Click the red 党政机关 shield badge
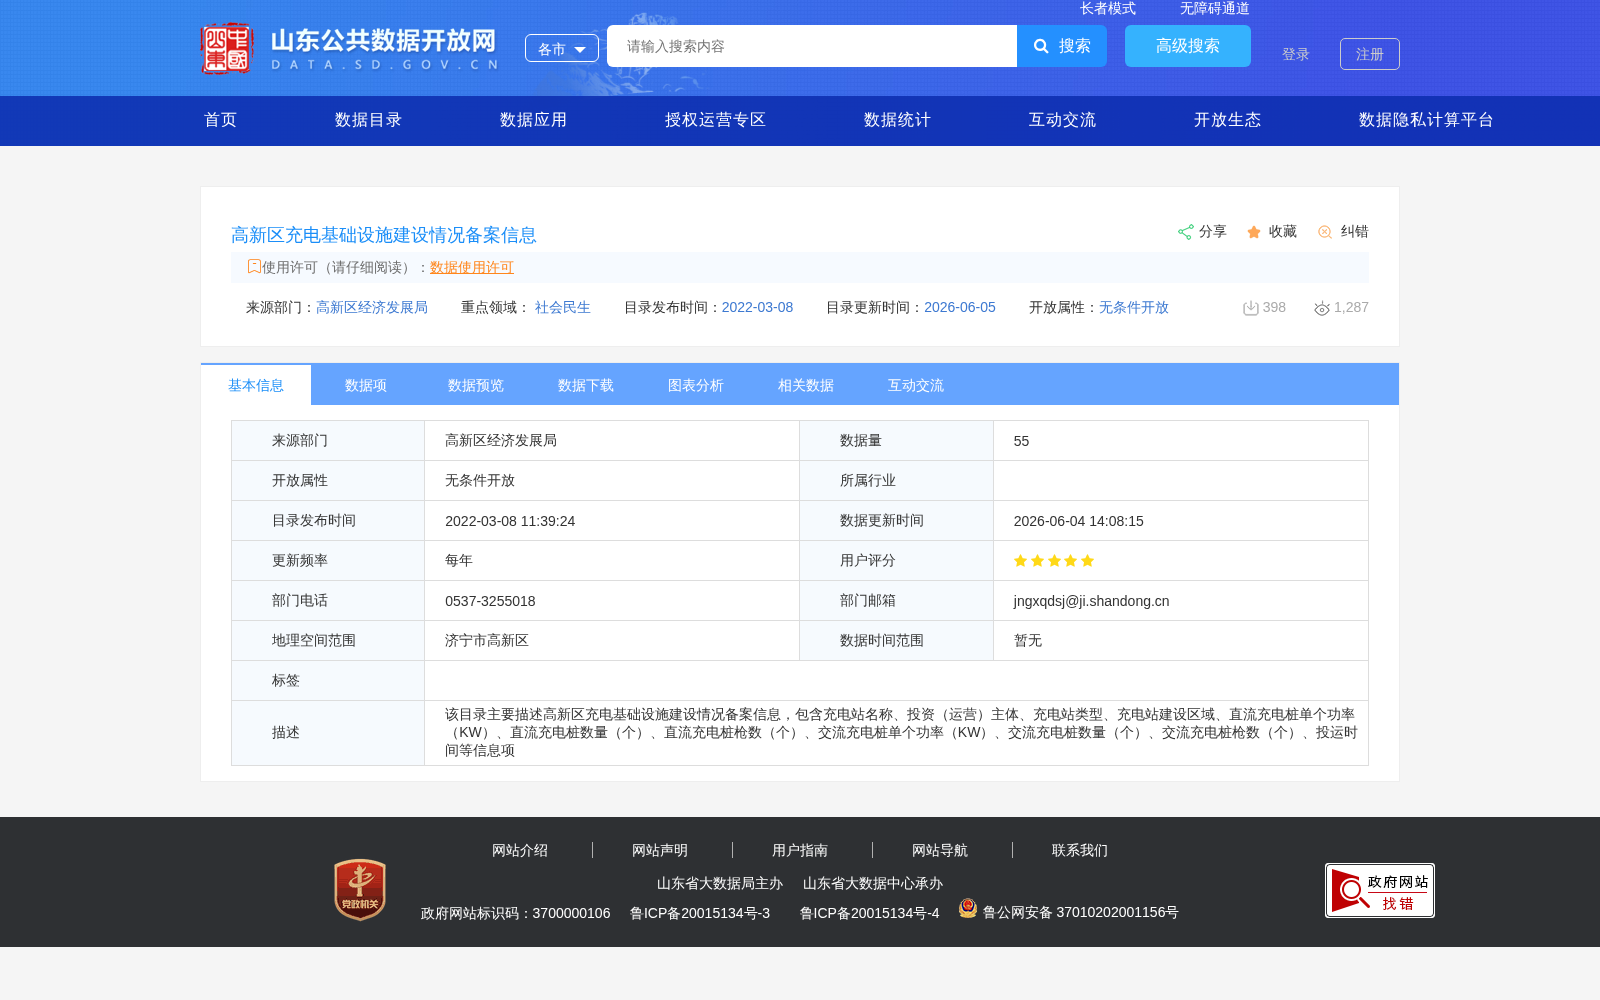 tap(360, 889)
